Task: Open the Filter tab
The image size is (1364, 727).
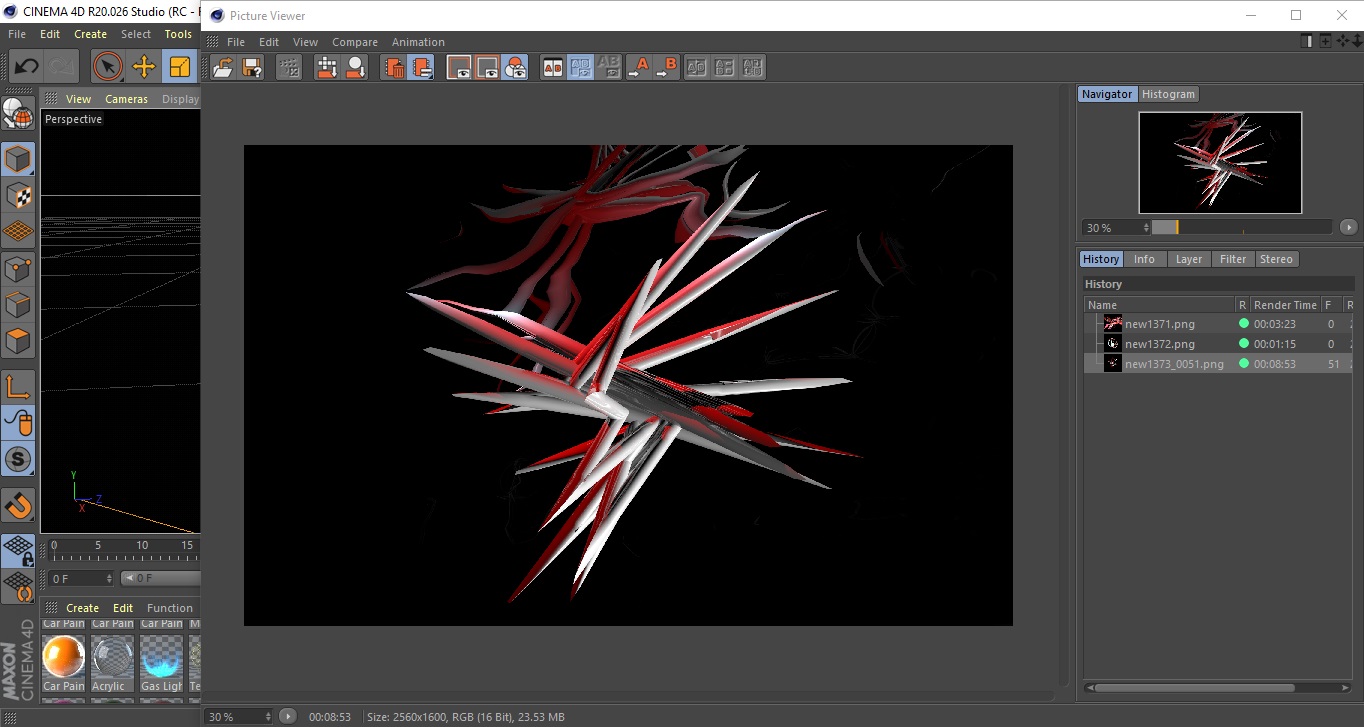Action: pyautogui.click(x=1233, y=259)
